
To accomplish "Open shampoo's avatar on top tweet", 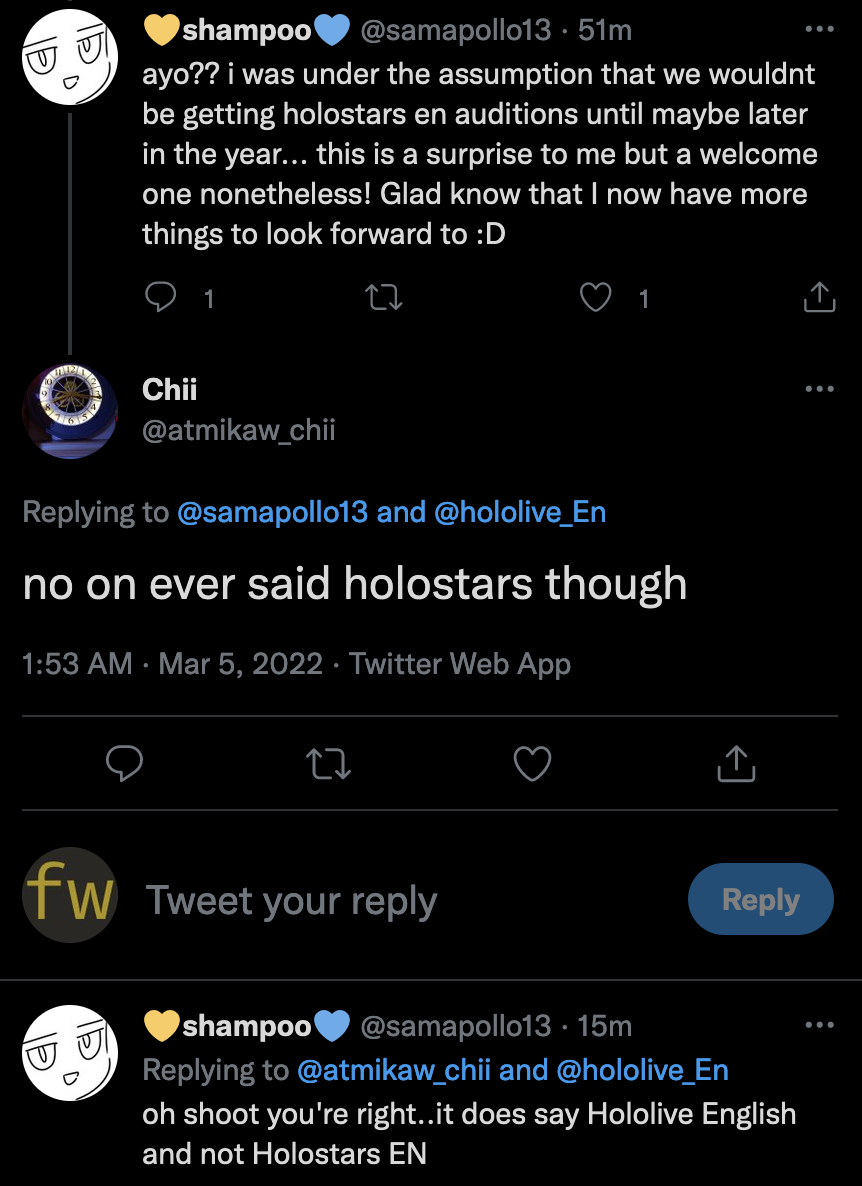I will (68, 58).
